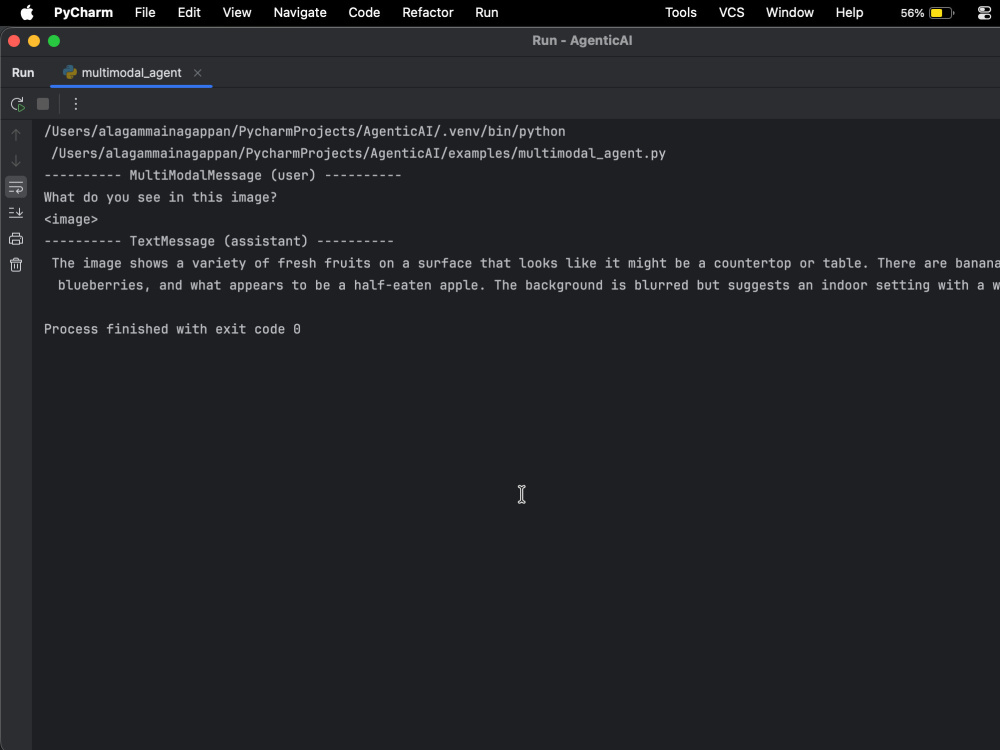Click the stop process square icon

click(x=43, y=104)
